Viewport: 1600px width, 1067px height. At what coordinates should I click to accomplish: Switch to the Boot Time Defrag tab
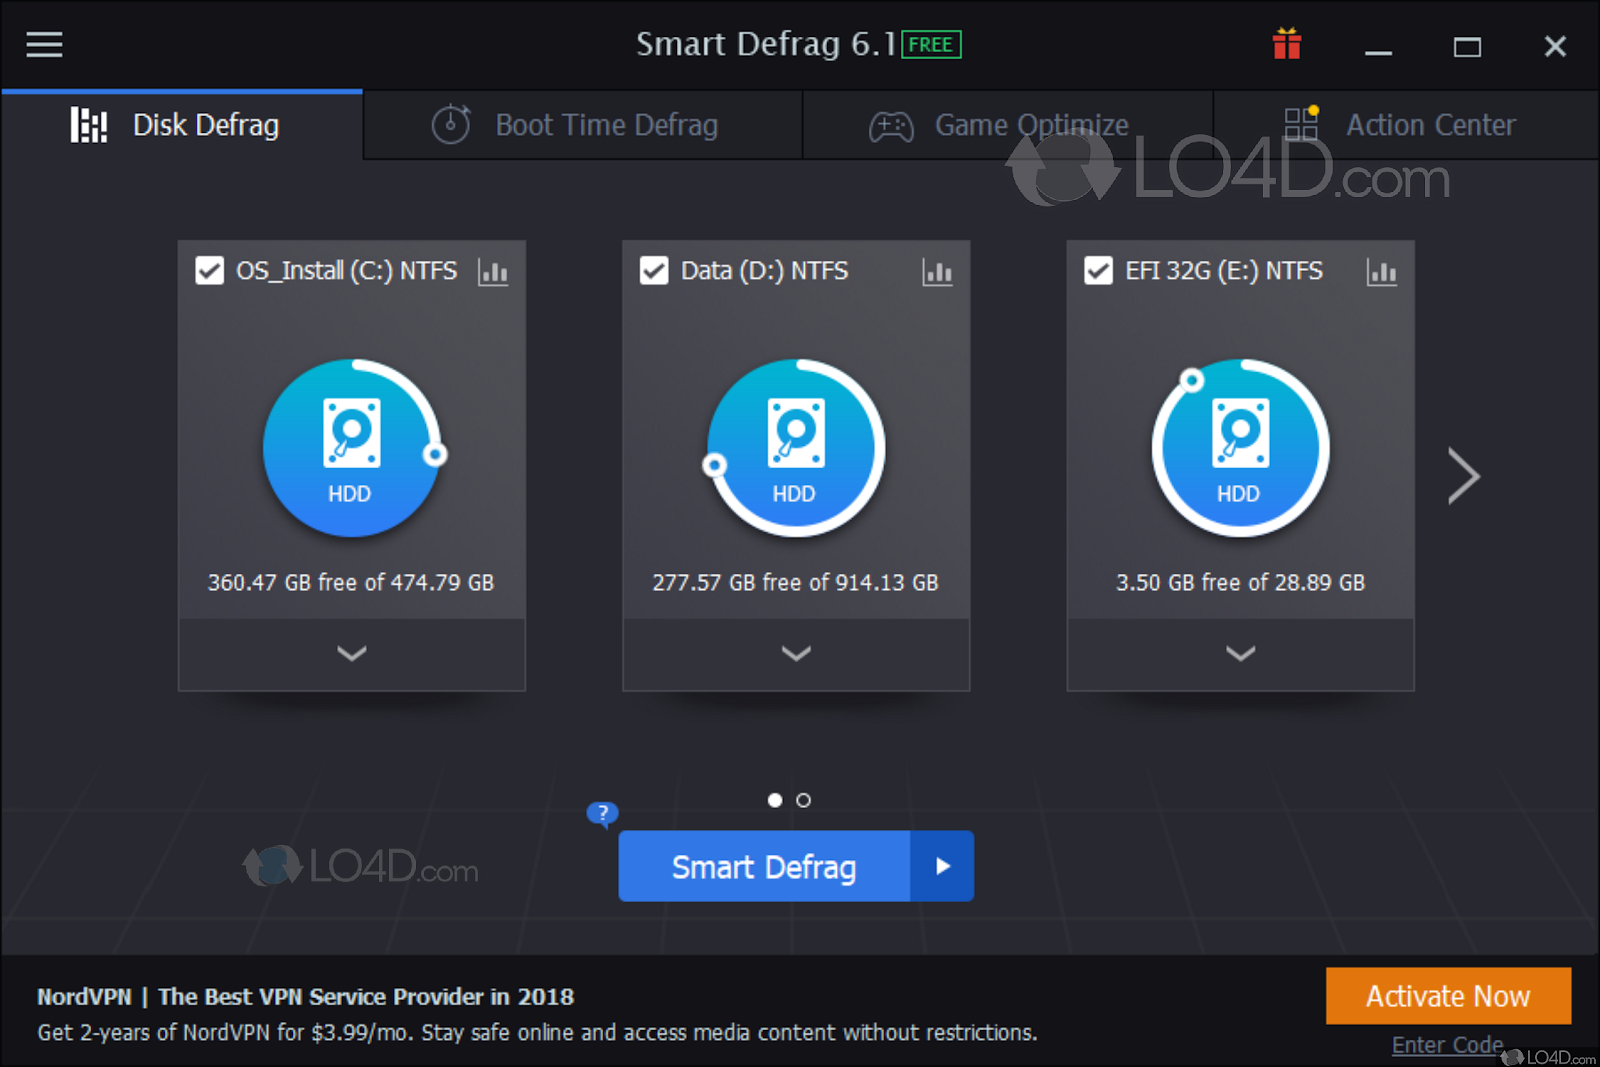pyautogui.click(x=583, y=125)
